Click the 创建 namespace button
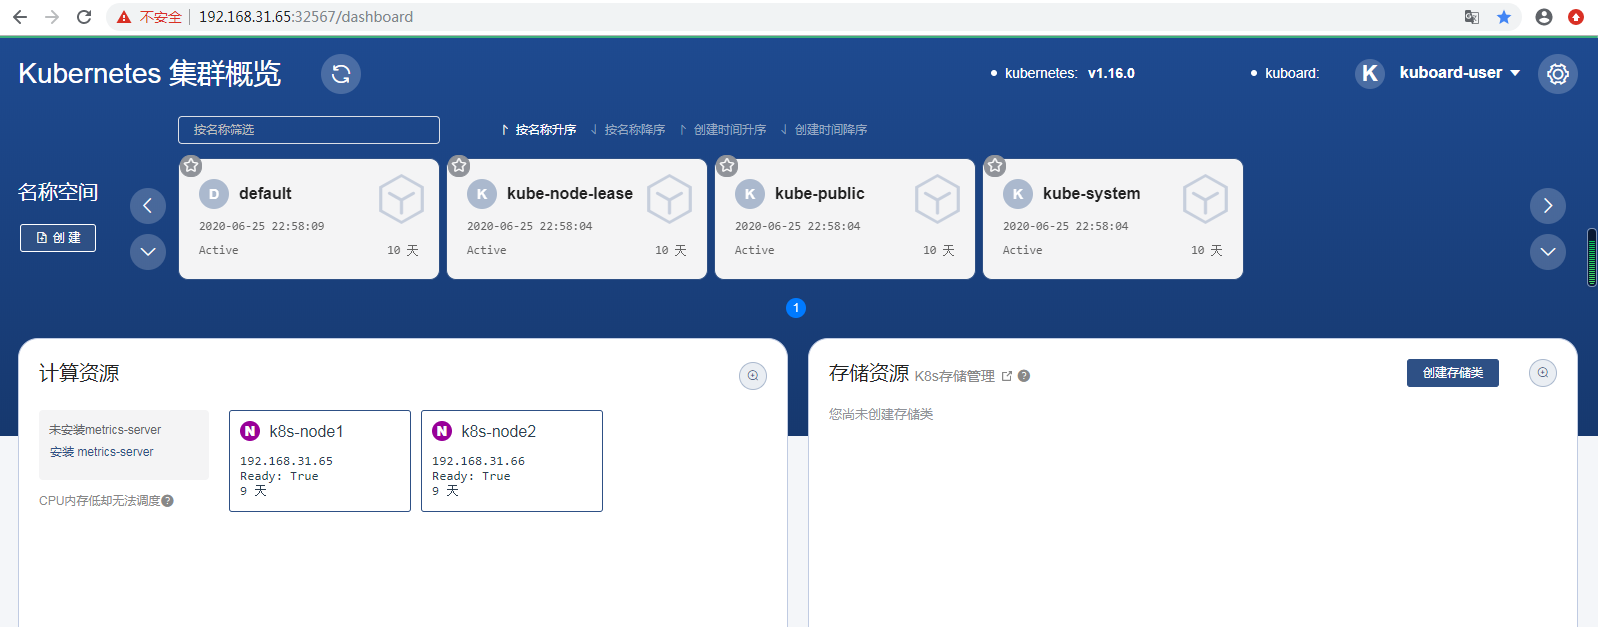Image resolution: width=1598 pixels, height=627 pixels. point(58,238)
